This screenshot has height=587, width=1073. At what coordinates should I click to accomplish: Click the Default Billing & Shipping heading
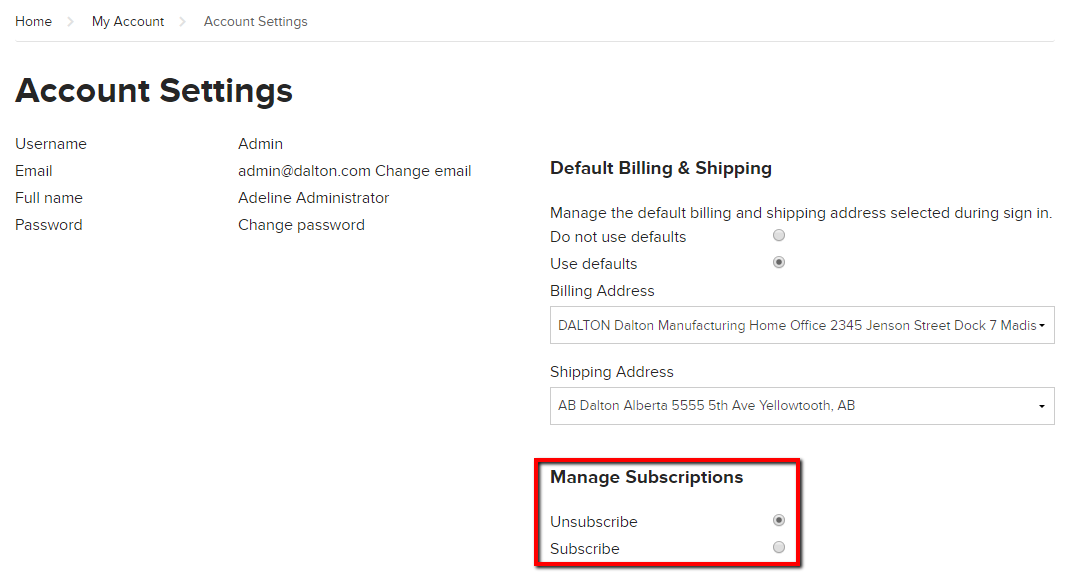click(x=660, y=168)
